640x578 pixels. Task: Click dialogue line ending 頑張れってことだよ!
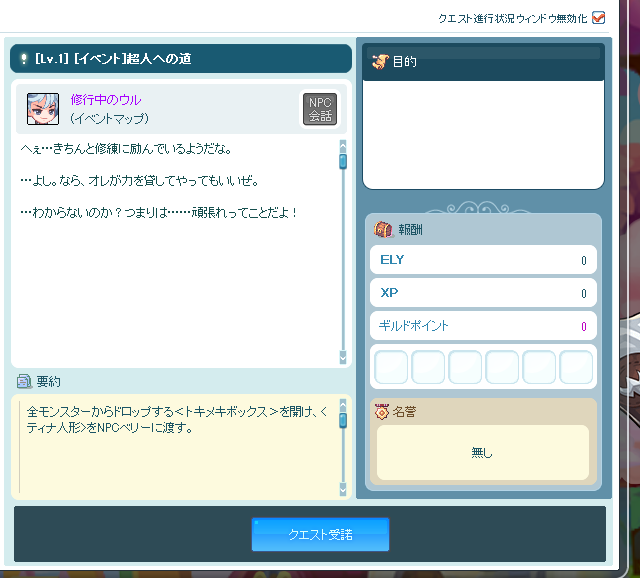pos(159,212)
